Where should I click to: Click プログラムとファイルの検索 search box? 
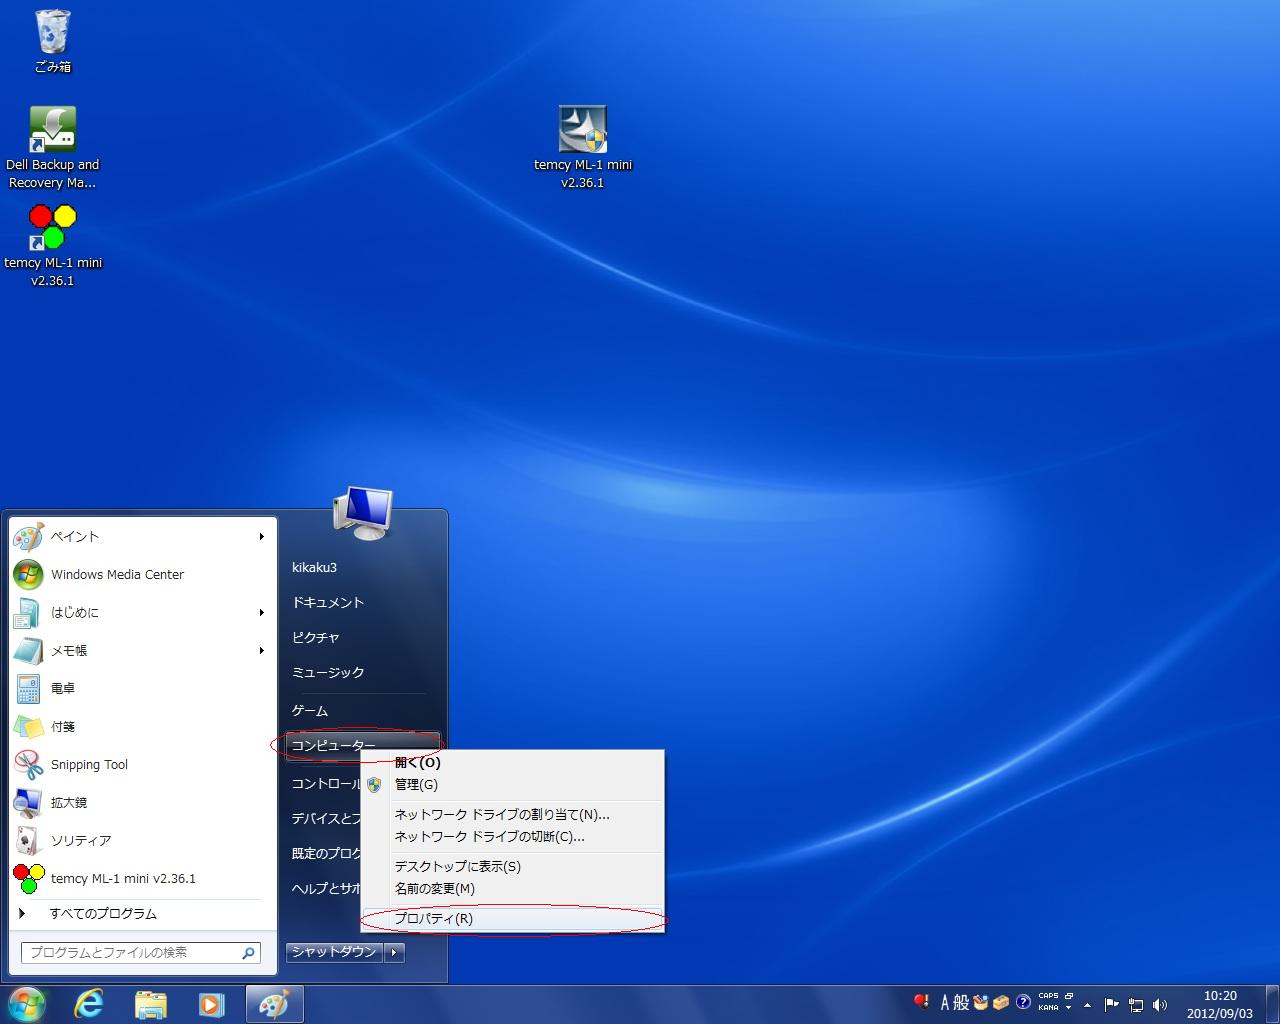pos(141,953)
